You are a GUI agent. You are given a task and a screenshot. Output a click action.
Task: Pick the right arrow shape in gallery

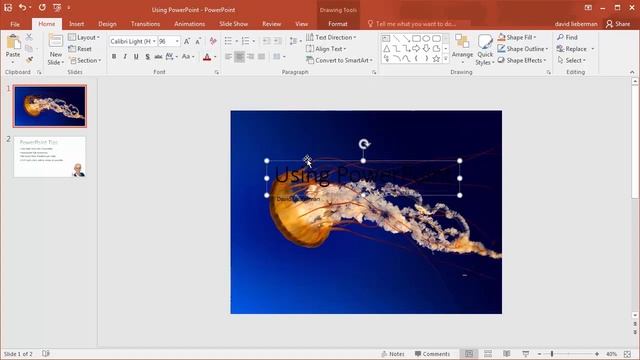point(416,49)
